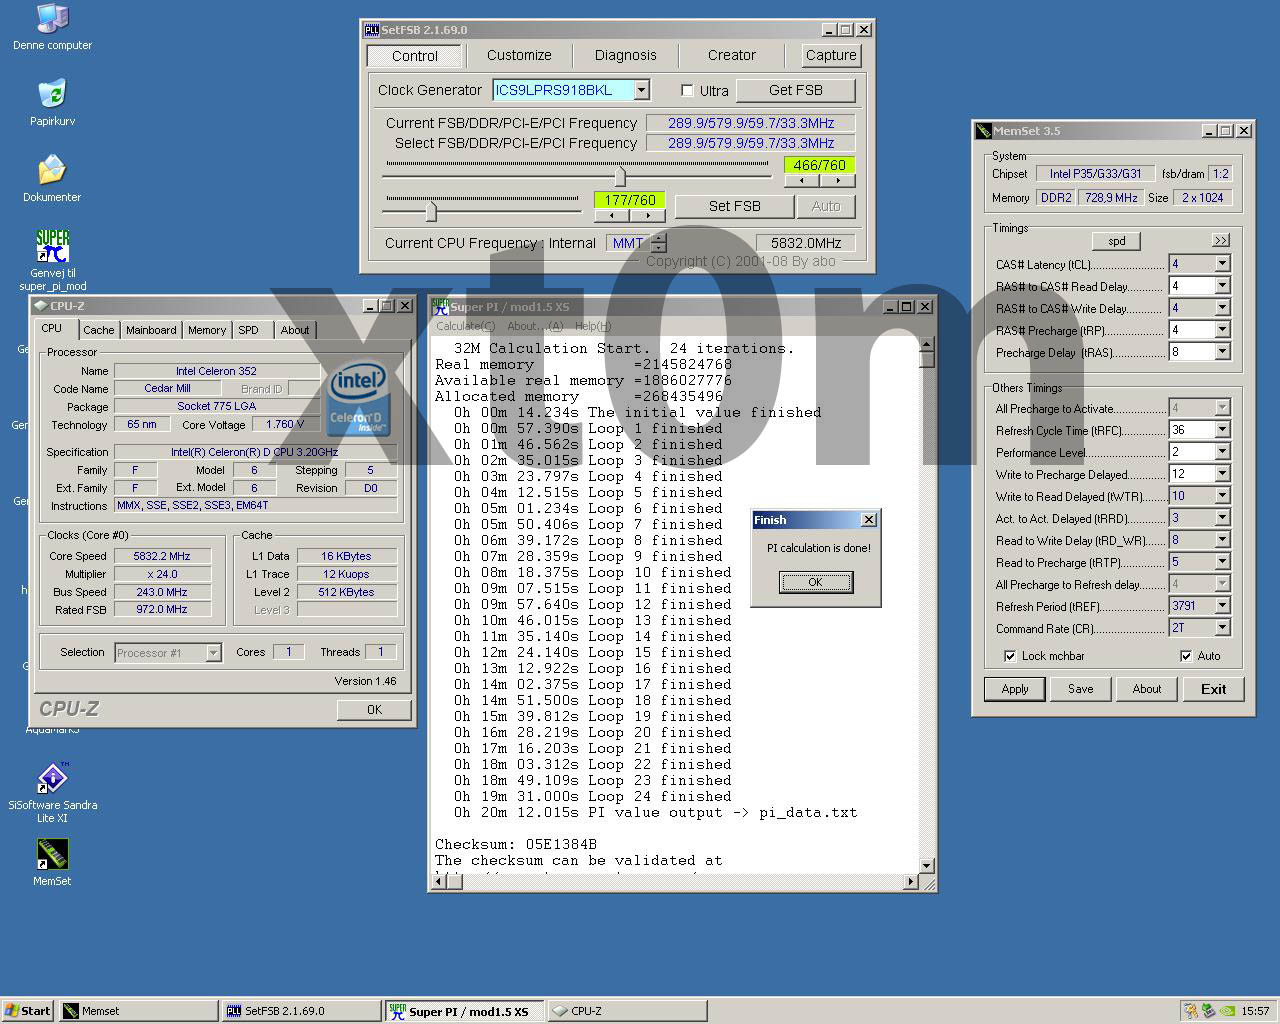Open Super PI Calculate menu
Viewport: 1280px width, 1024px height.
(465, 326)
